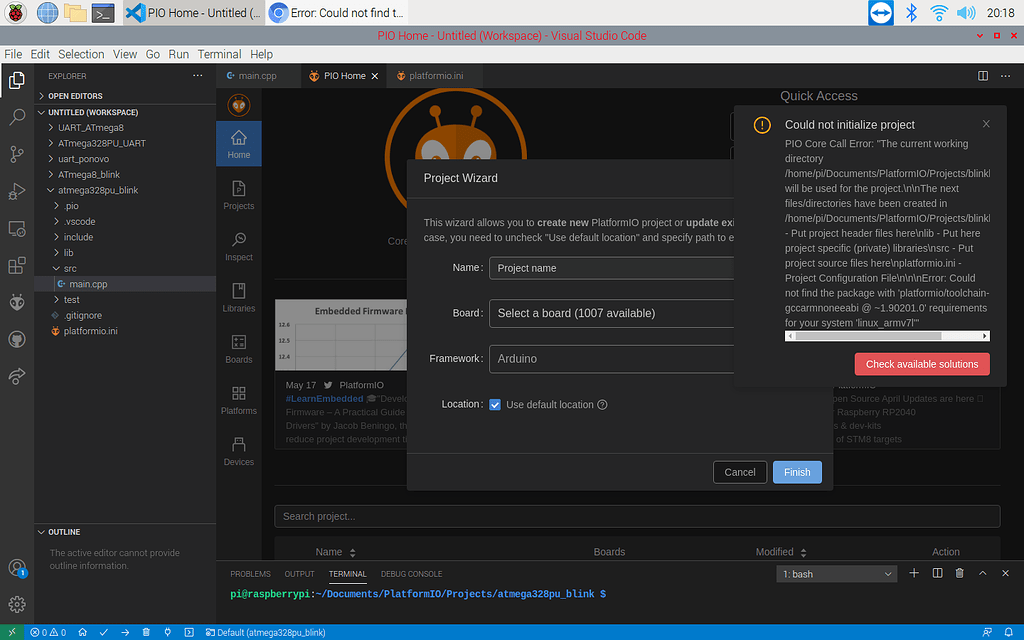This screenshot has height=640, width=1024.
Task: Open the Framework Arduino dropdown
Action: coord(612,359)
